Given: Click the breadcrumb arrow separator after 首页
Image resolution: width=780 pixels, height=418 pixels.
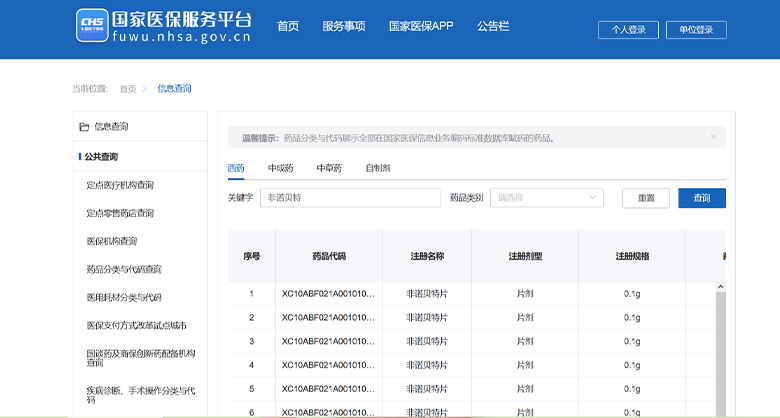Looking at the screenshot, I should click(145, 89).
